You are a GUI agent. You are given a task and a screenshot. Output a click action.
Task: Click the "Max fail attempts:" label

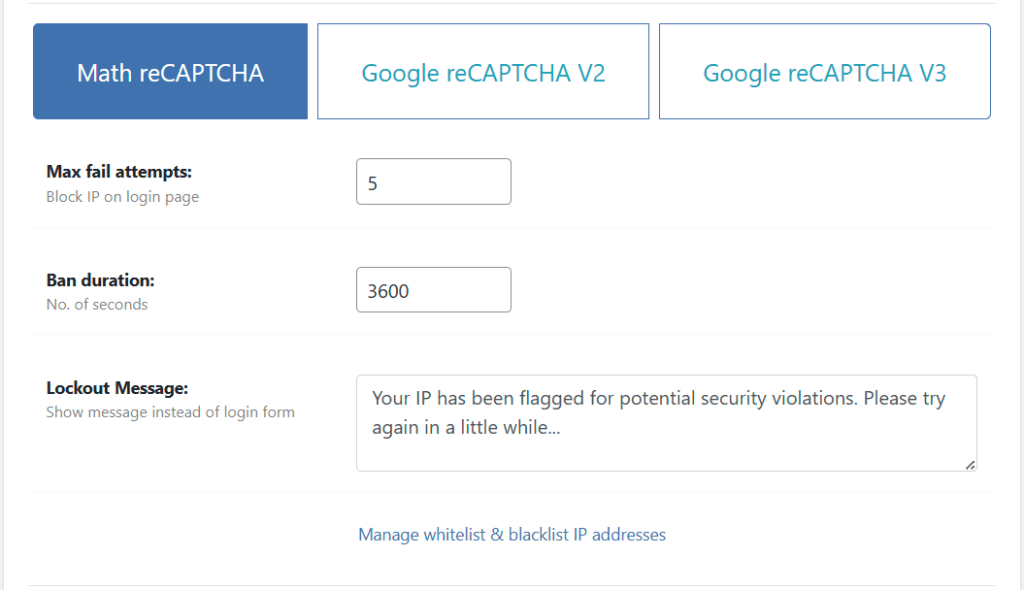pos(119,172)
